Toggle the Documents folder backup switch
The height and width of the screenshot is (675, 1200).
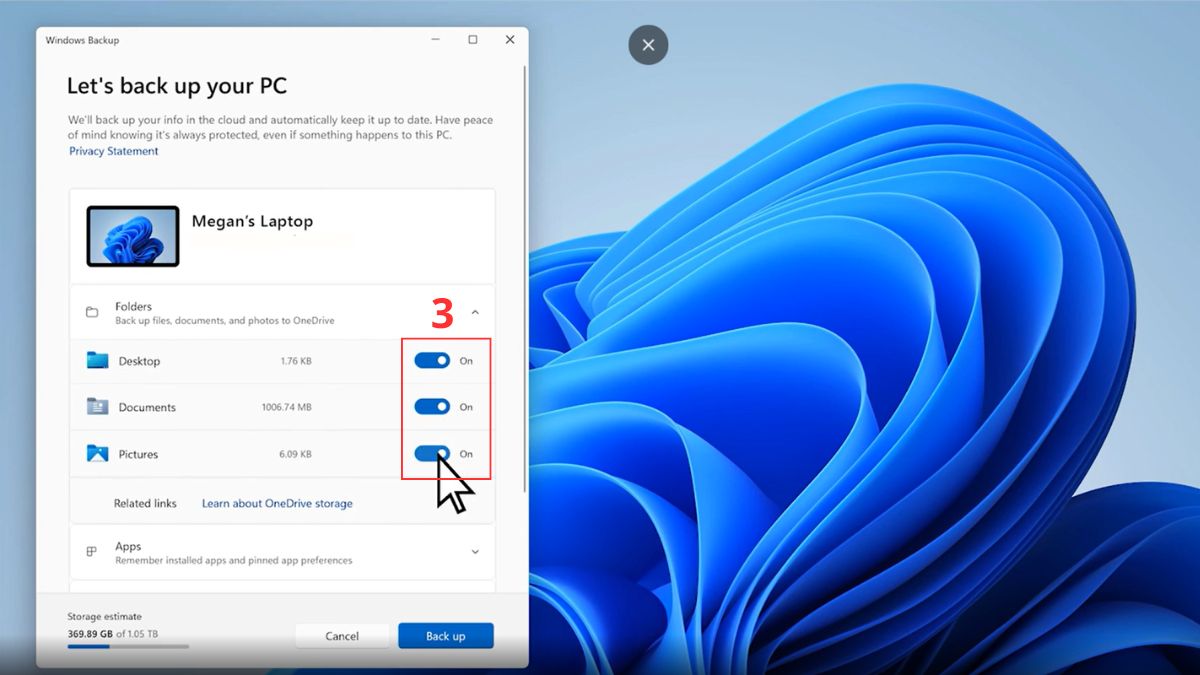(432, 407)
